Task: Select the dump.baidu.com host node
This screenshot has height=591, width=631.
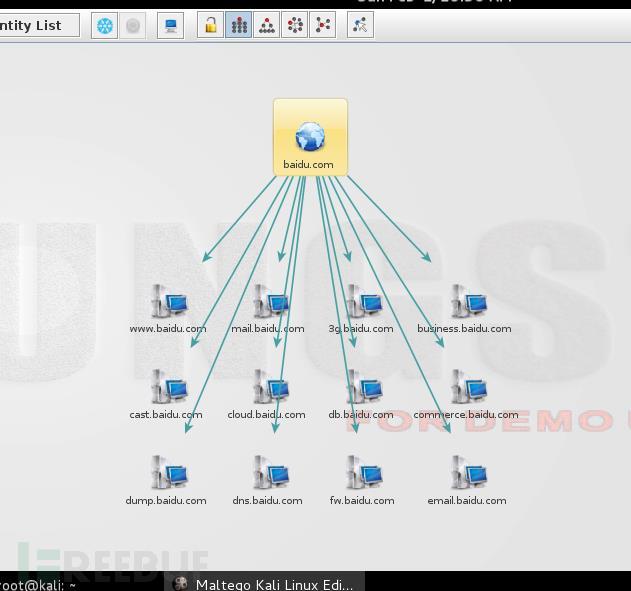Action: (x=167, y=481)
